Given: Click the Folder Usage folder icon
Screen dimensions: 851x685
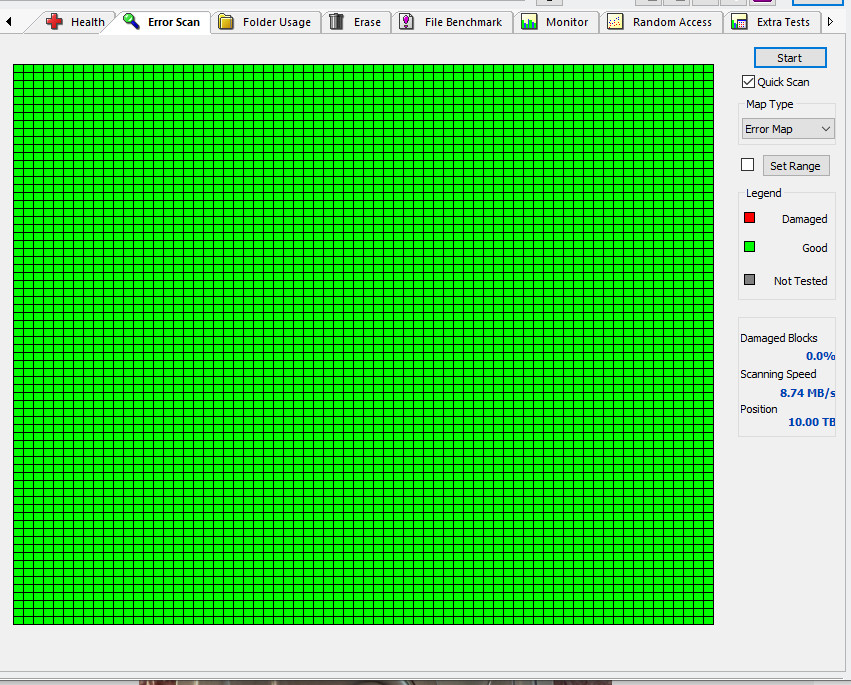Looking at the screenshot, I should click(226, 22).
